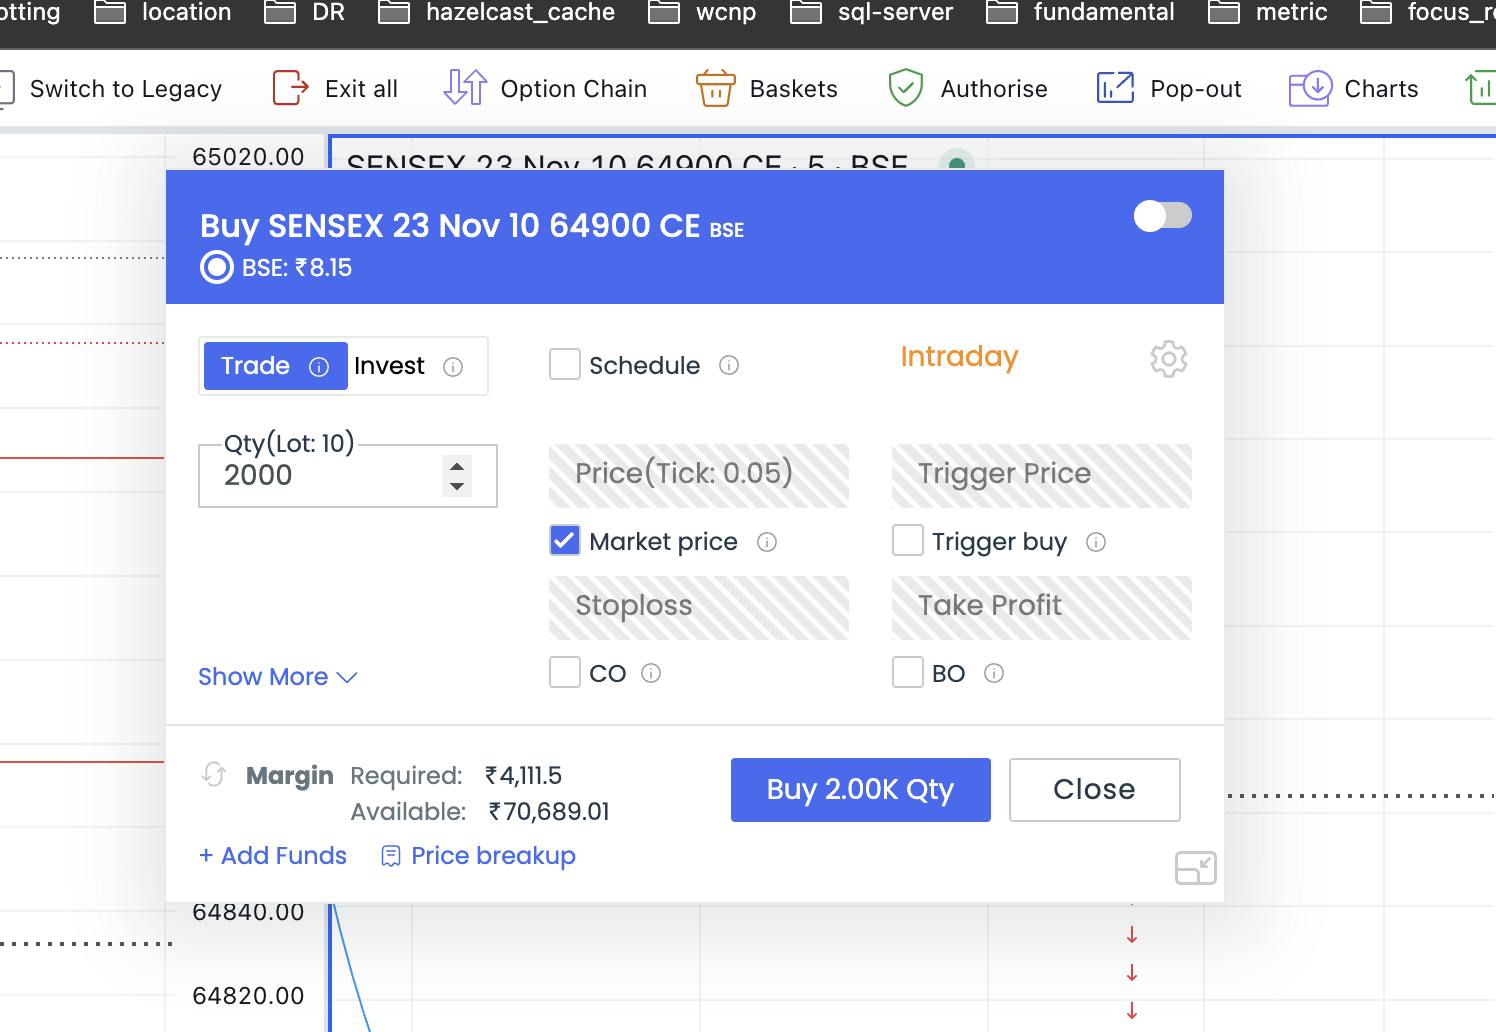This screenshot has height=1032, width=1496.
Task: Decrease quantity with the down arrow
Action: (x=457, y=486)
